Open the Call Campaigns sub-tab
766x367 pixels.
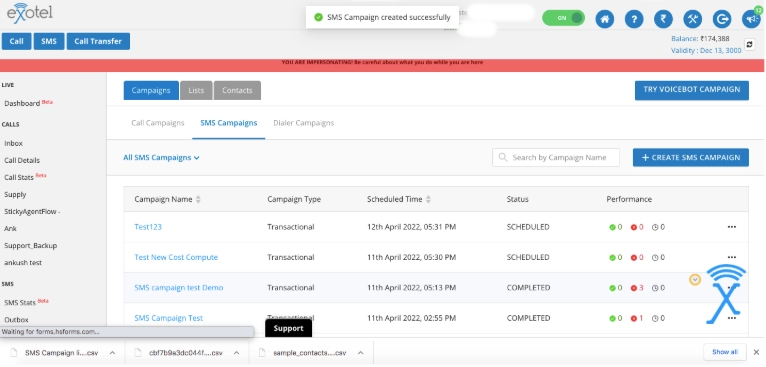(x=158, y=123)
